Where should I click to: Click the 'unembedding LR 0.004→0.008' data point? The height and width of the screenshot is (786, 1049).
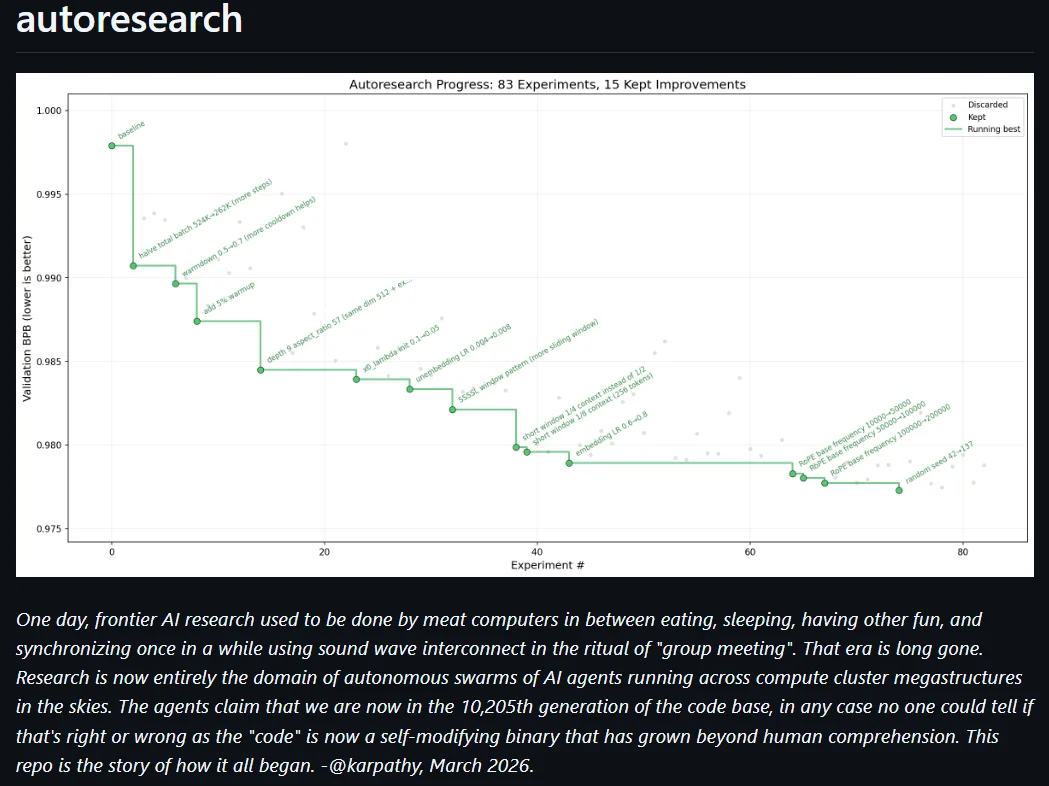click(x=410, y=389)
